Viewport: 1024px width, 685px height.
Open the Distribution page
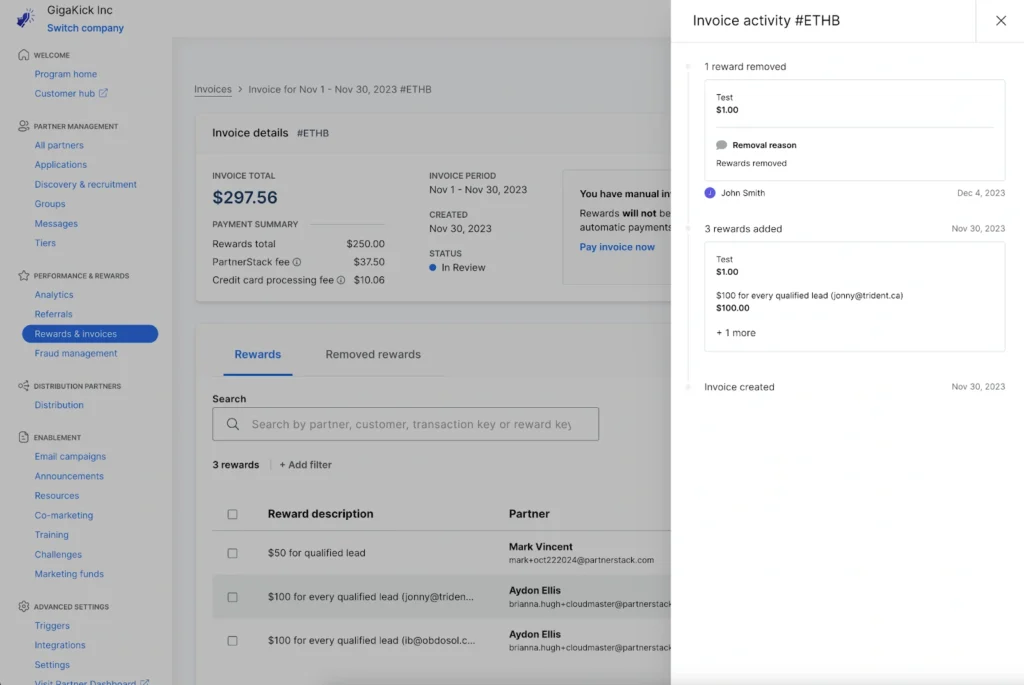coord(59,405)
